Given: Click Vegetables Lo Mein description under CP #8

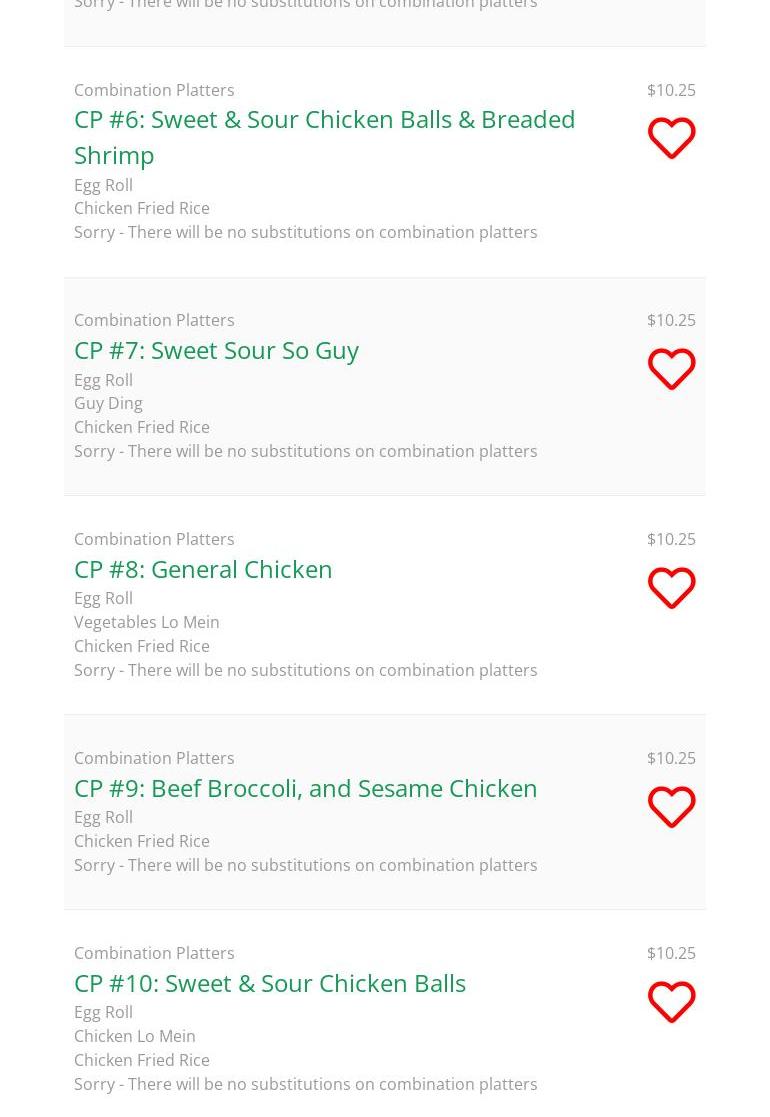Looking at the screenshot, I should tap(147, 622).
